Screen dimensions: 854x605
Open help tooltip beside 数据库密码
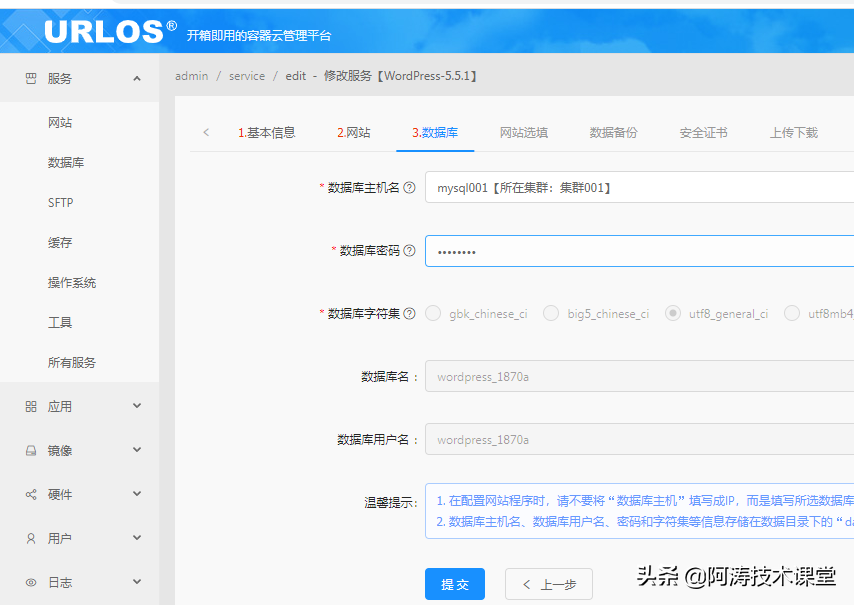(410, 250)
